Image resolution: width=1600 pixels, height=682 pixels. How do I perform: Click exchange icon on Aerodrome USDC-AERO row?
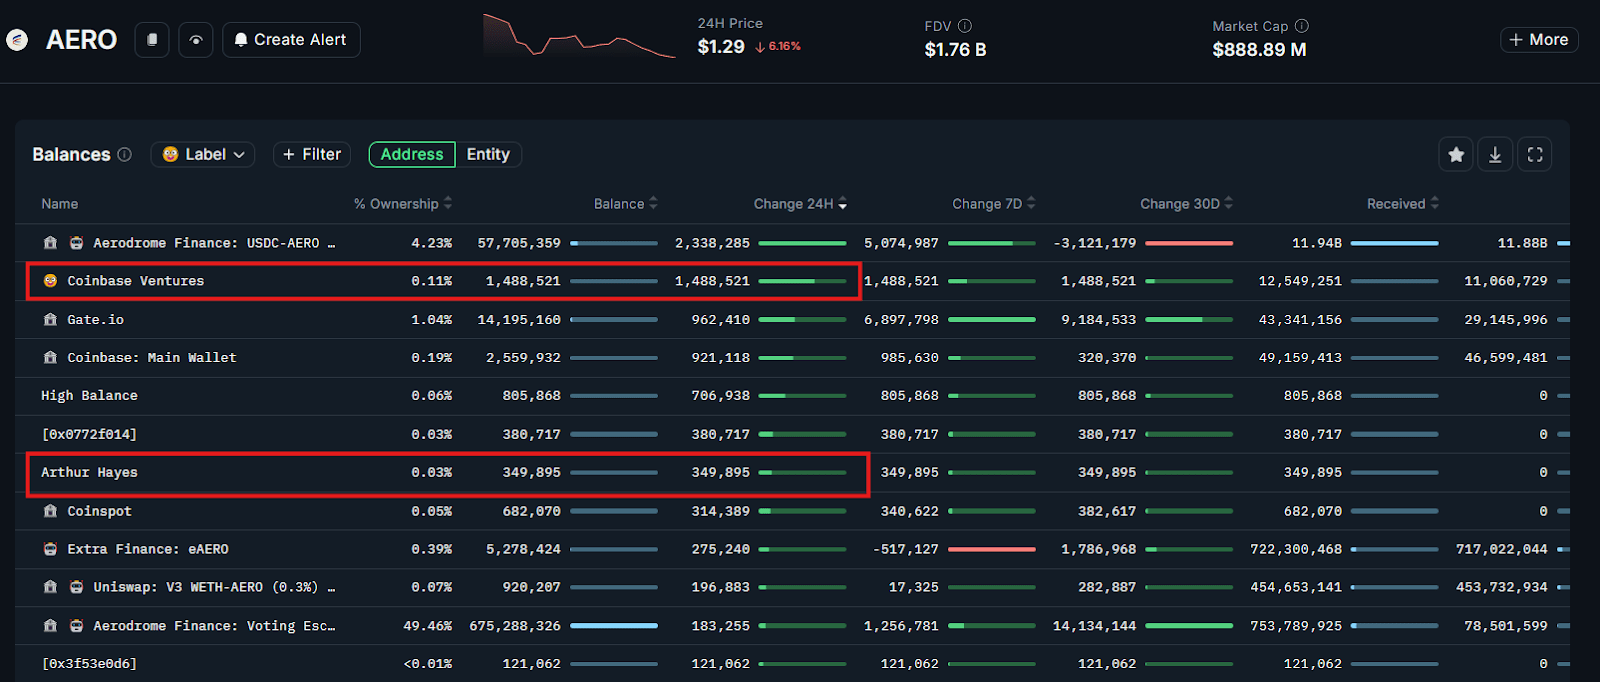pos(50,243)
